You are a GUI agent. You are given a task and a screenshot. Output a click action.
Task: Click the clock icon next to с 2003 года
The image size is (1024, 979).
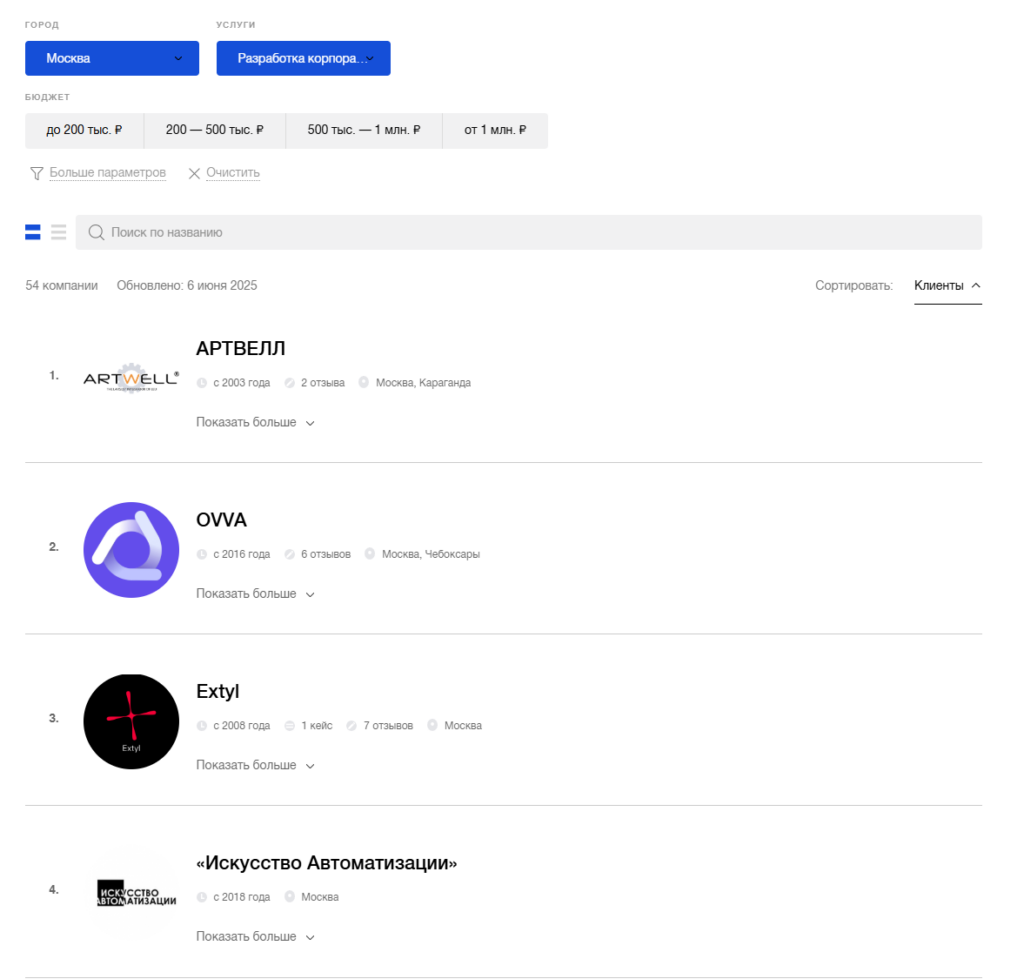(202, 383)
